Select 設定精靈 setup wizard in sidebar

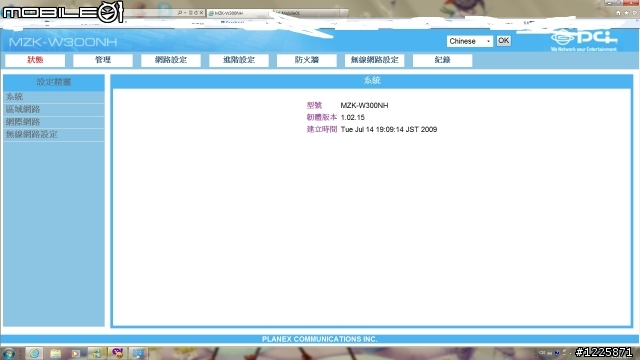tap(54, 82)
